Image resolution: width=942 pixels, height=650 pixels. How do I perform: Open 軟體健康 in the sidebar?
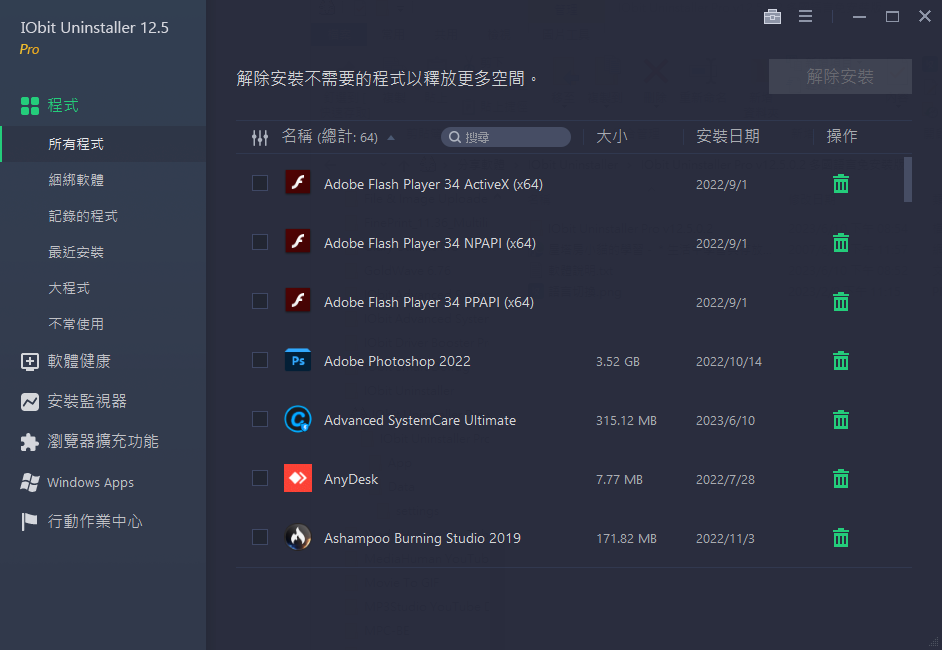79,361
